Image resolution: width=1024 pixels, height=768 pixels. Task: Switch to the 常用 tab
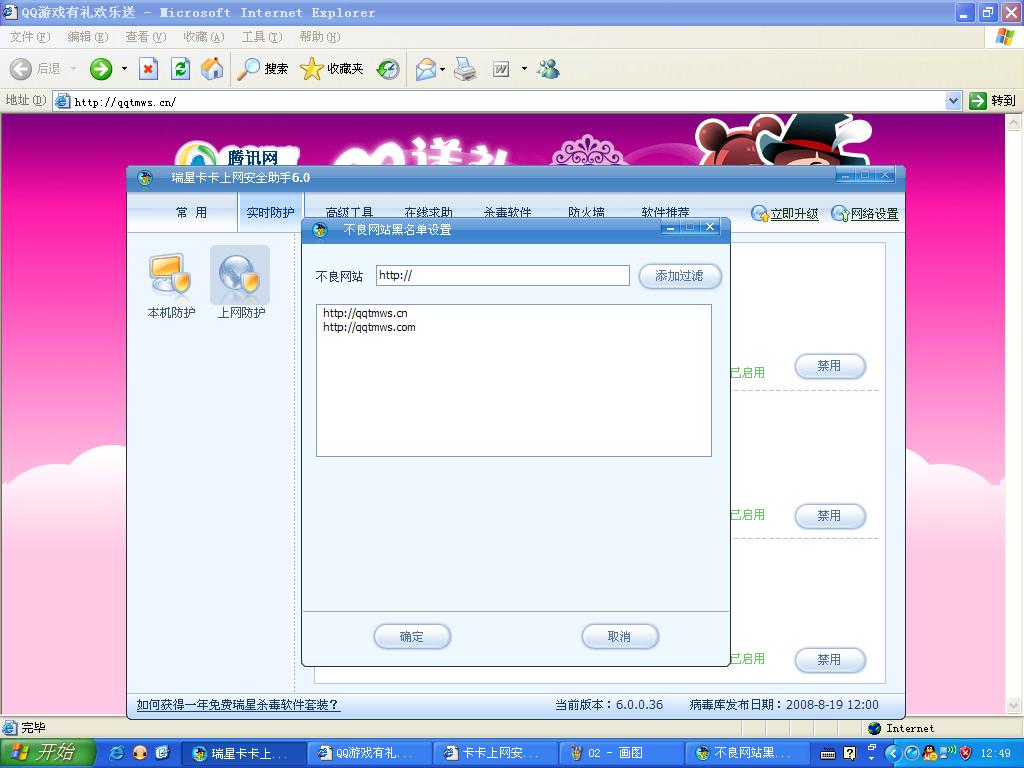pyautogui.click(x=191, y=213)
